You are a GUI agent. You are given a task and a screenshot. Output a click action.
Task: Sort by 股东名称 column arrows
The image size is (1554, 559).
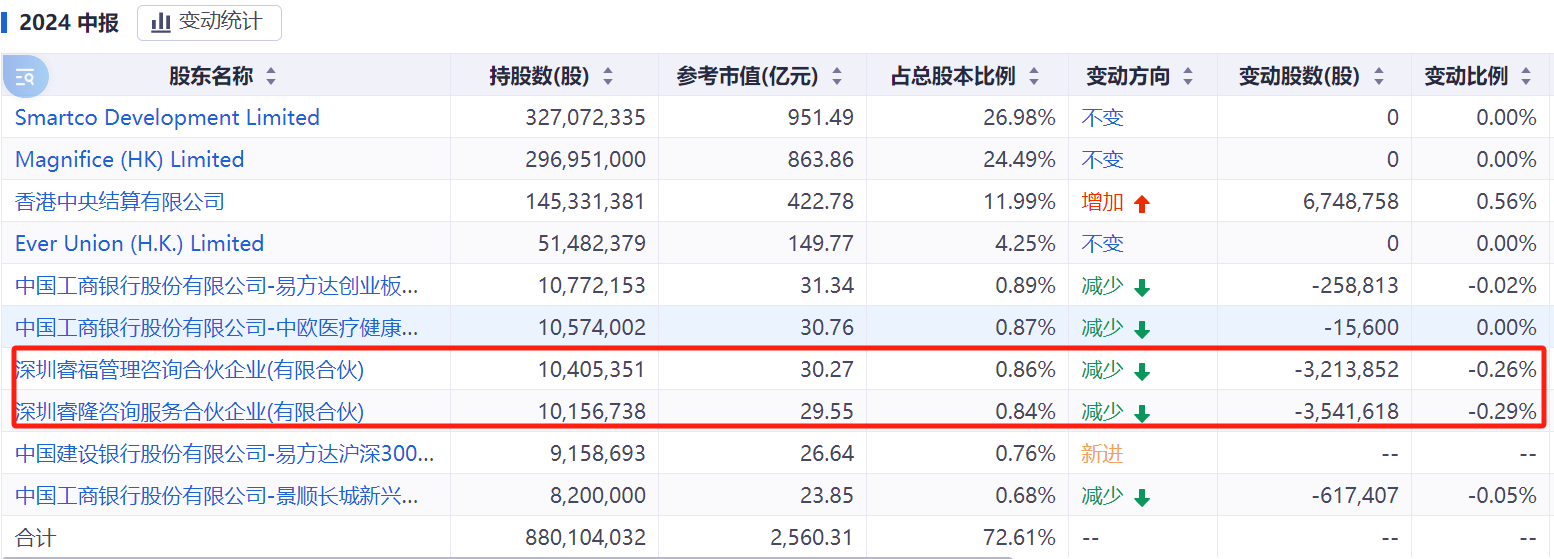[270, 76]
